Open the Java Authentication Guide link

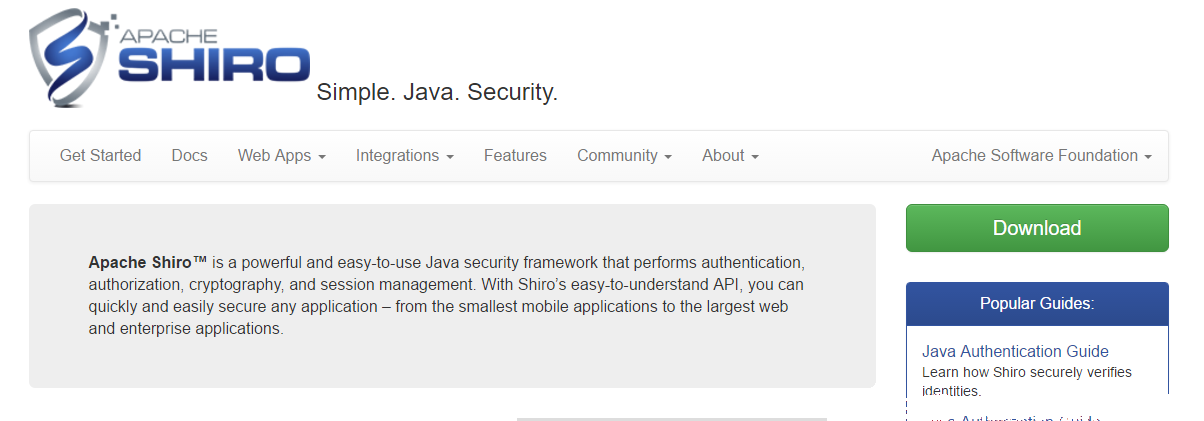pyautogui.click(x=1015, y=351)
